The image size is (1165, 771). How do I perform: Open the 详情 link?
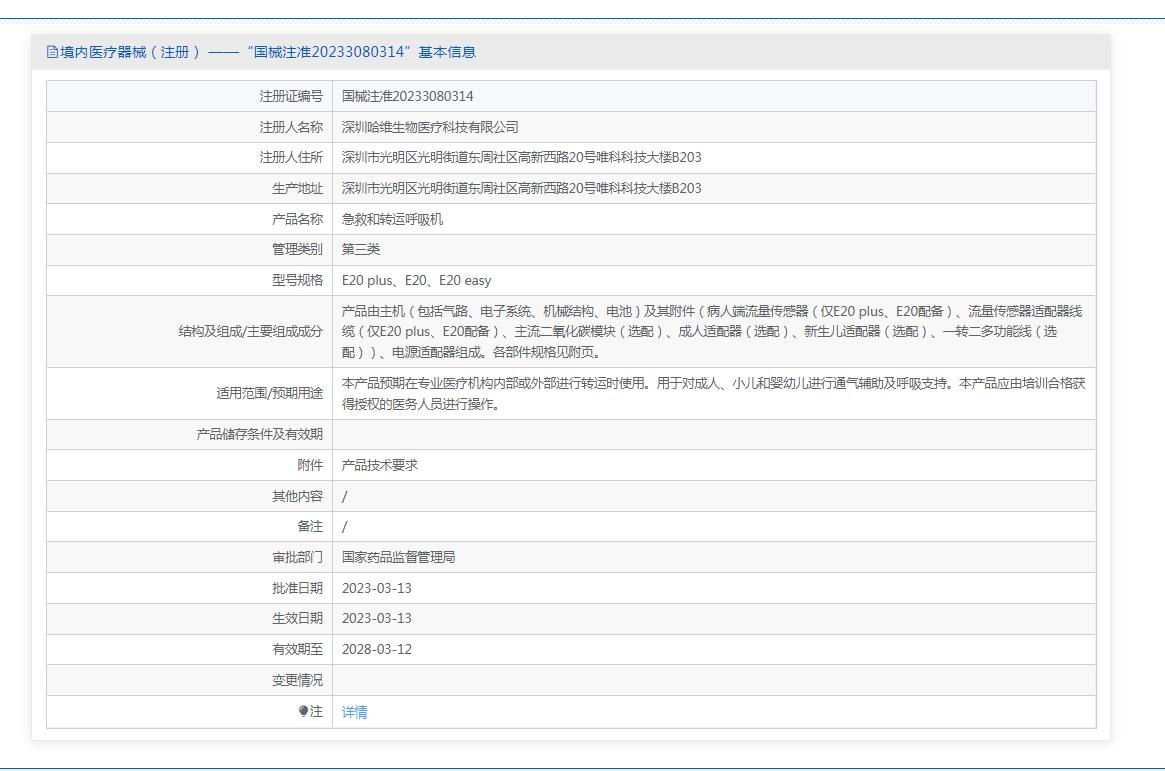(x=354, y=712)
